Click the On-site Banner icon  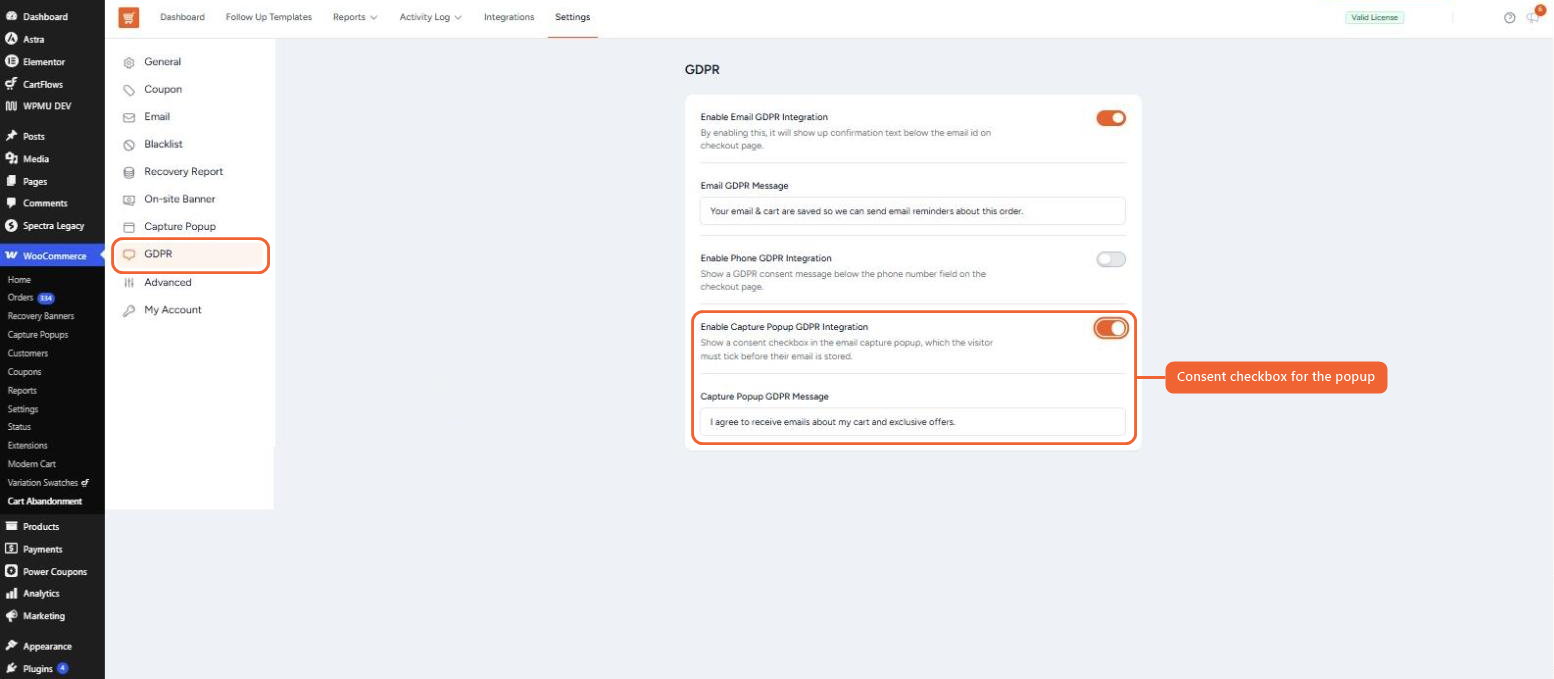(x=129, y=199)
